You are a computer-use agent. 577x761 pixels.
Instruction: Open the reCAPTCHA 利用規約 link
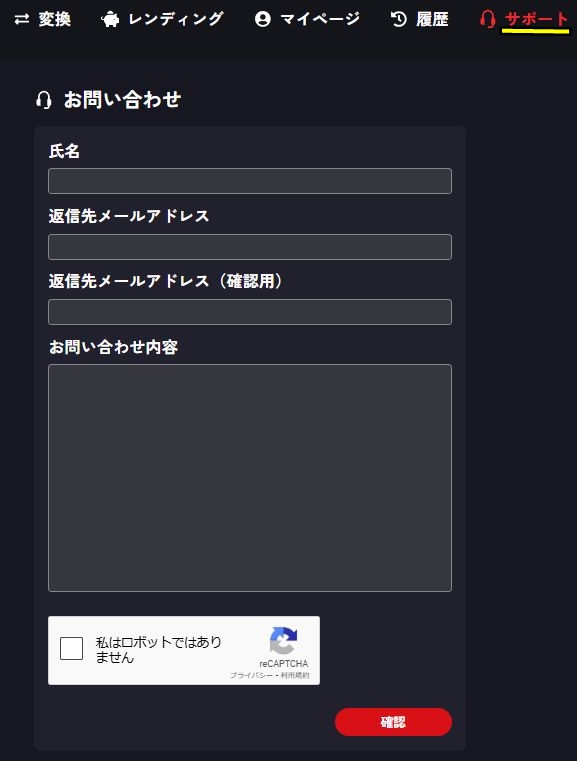295,675
